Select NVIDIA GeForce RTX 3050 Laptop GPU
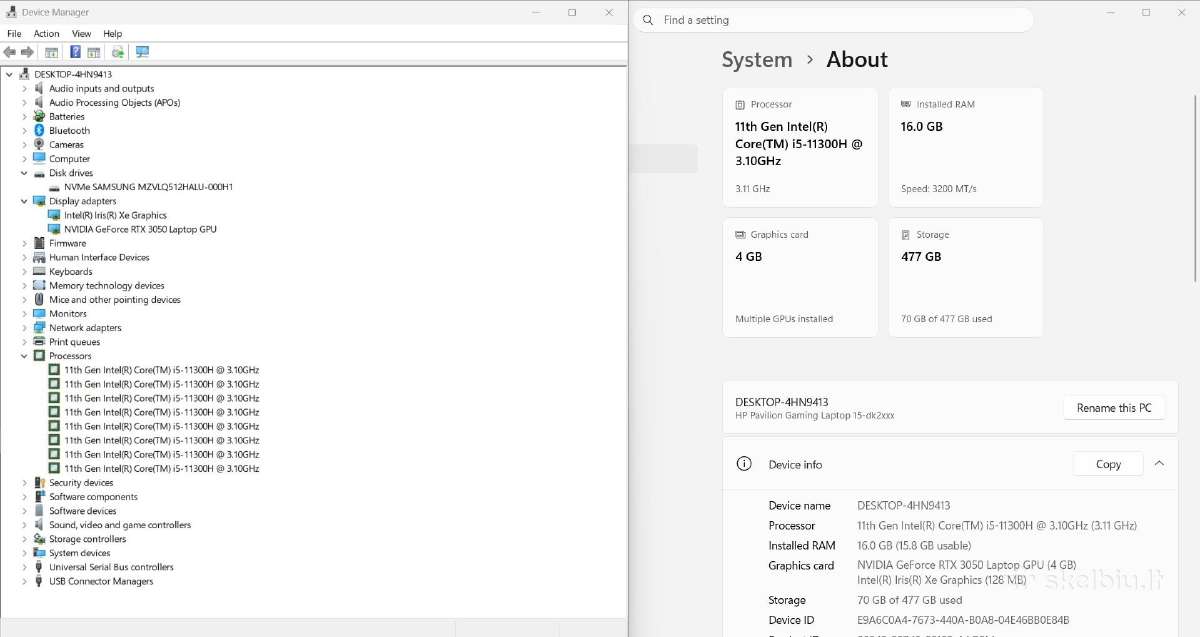Viewport: 1200px width, 637px height. (140, 229)
